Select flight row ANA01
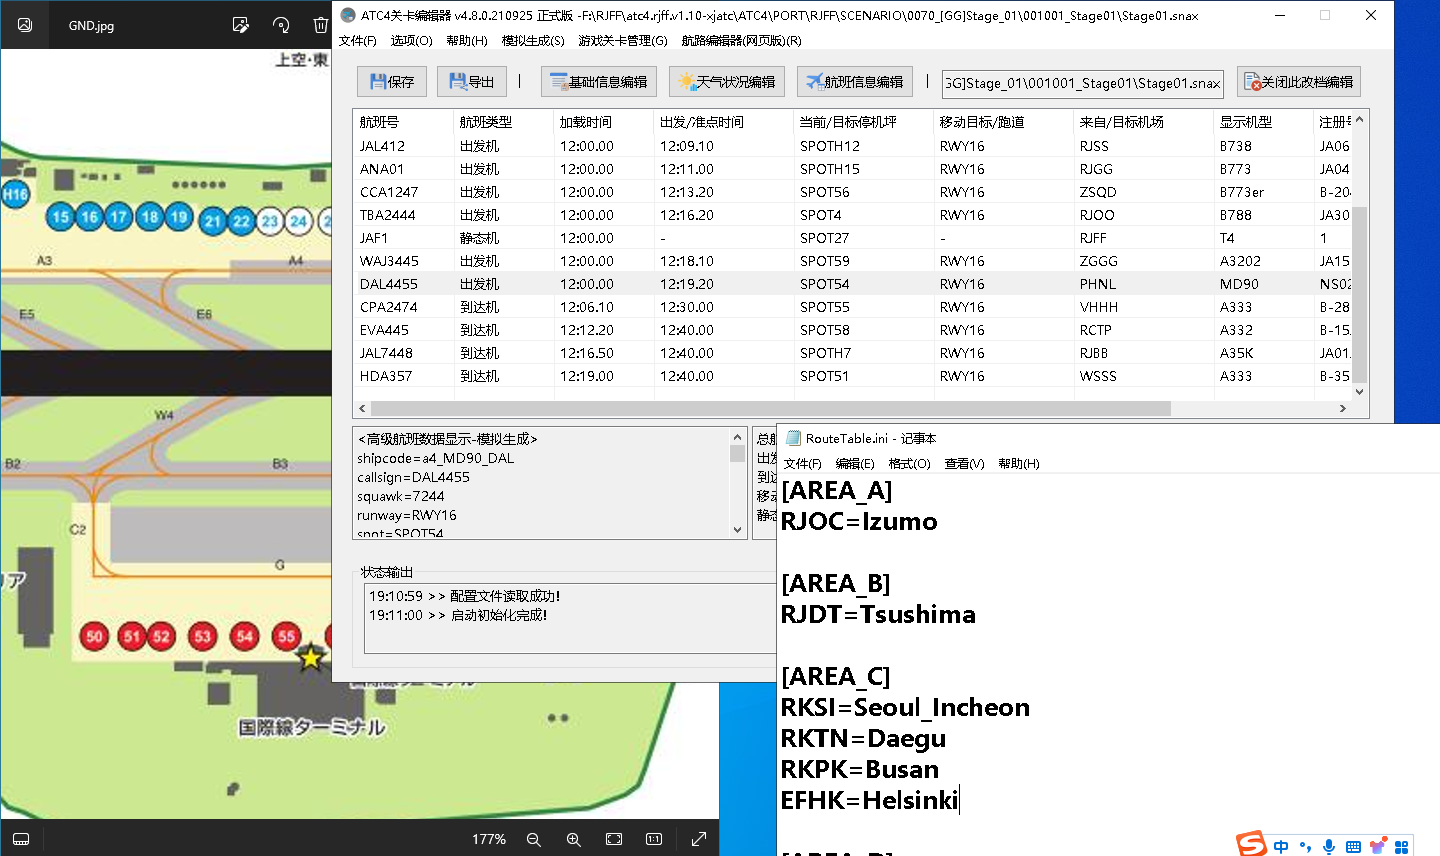 (853, 169)
